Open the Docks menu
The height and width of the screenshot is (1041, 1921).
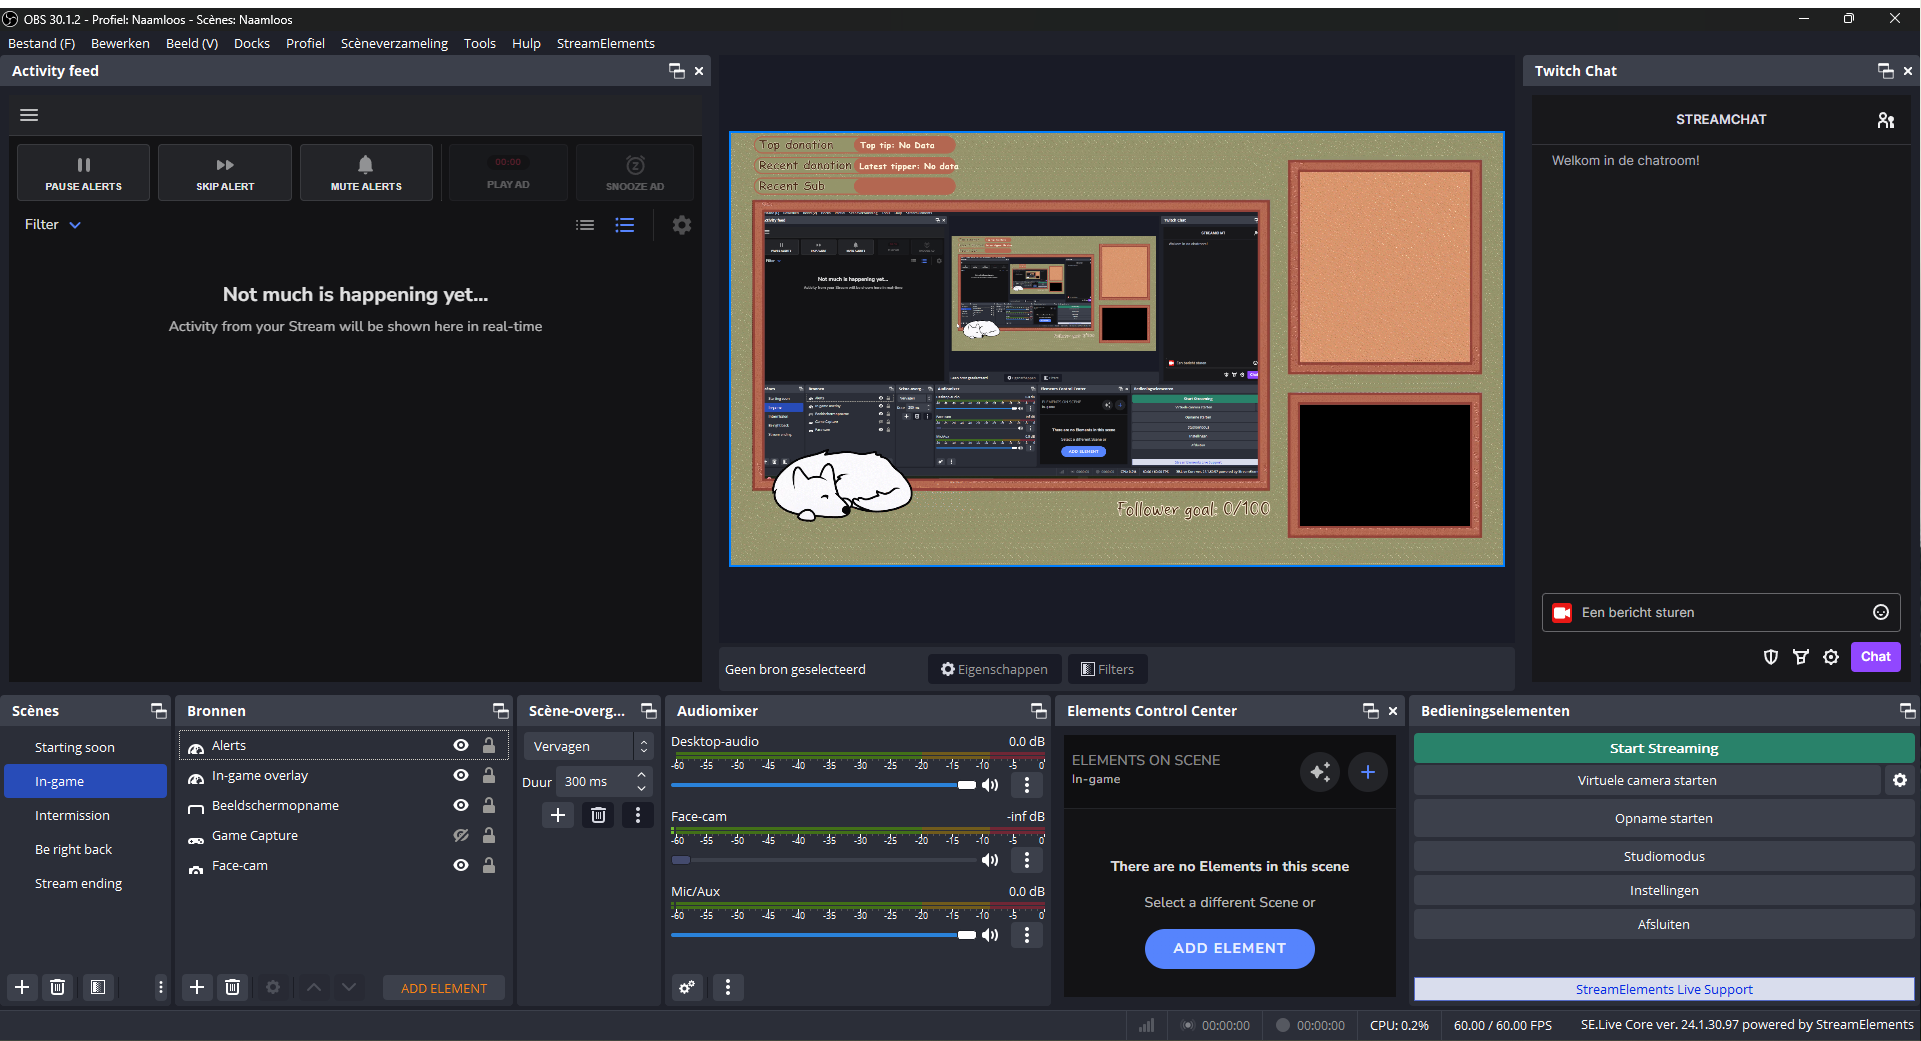[x=252, y=43]
